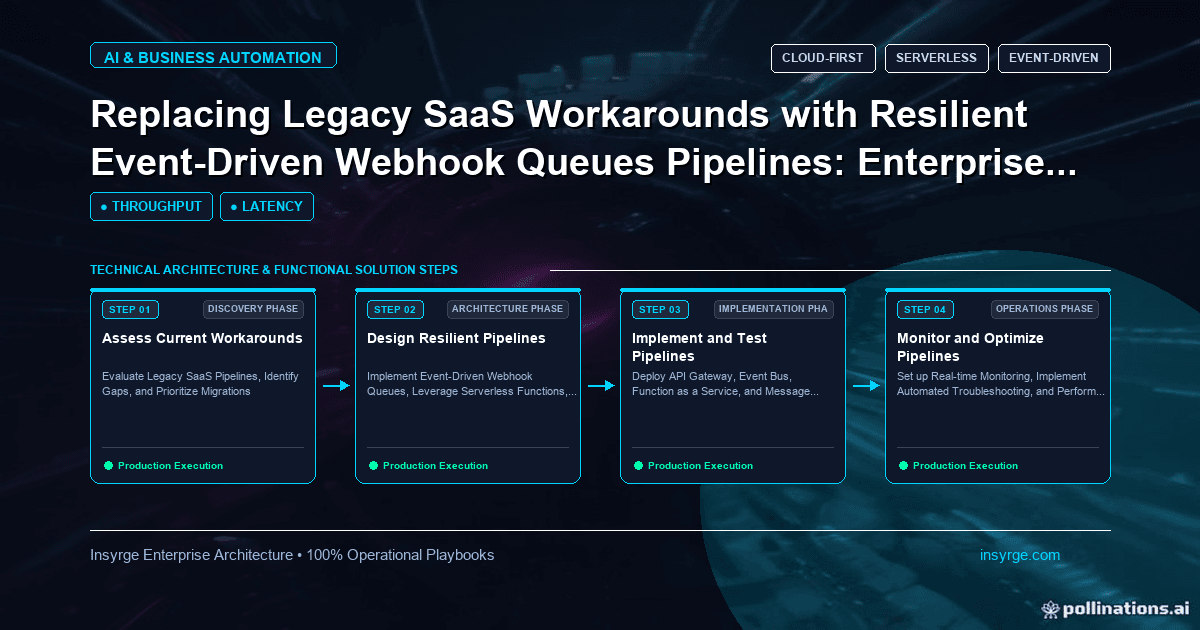
Task: Click the ARCHITECTURE PHASE label
Action: pyautogui.click(x=508, y=309)
